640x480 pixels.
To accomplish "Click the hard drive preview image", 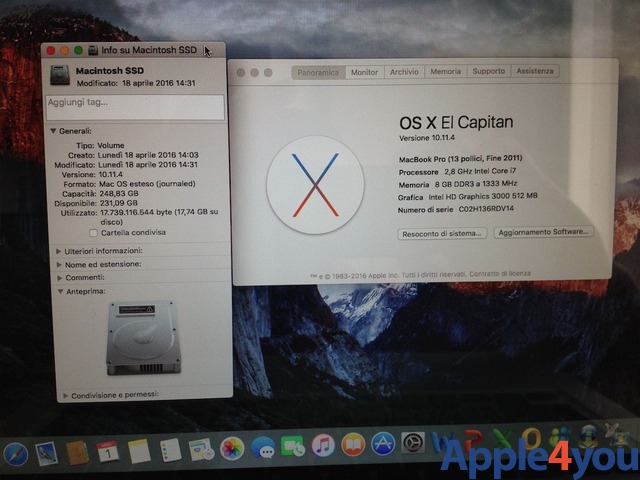I will tap(143, 338).
